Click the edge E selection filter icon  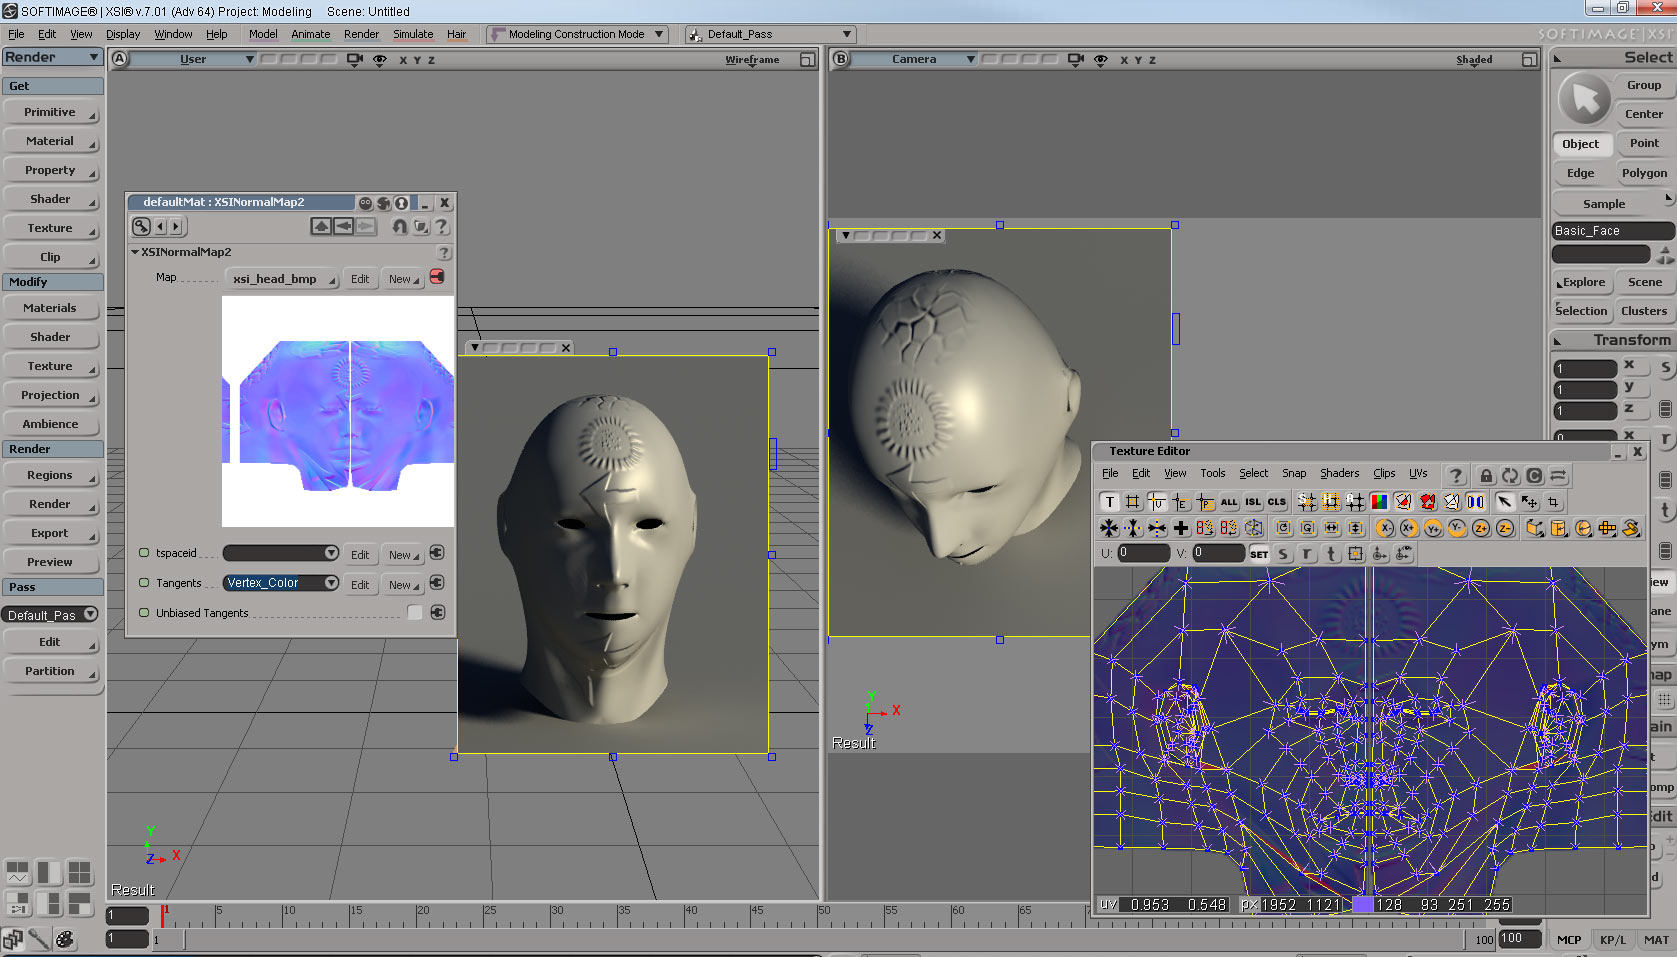click(x=1181, y=502)
